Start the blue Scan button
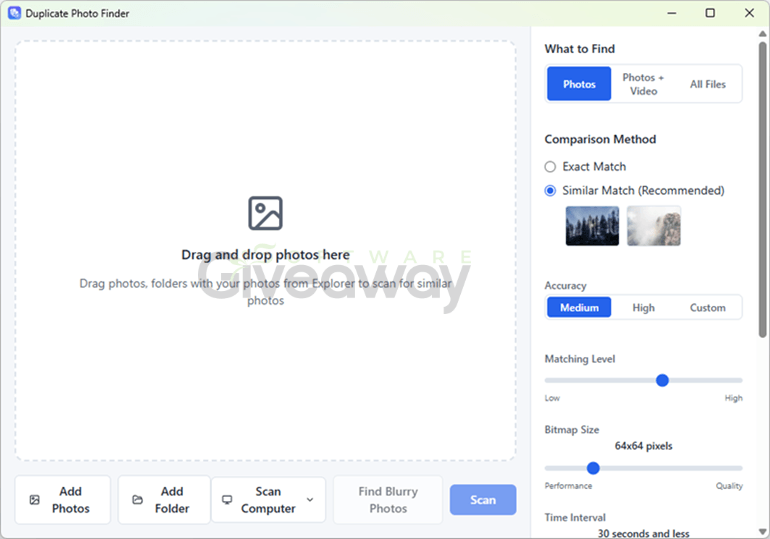The width and height of the screenshot is (770, 539). [483, 500]
